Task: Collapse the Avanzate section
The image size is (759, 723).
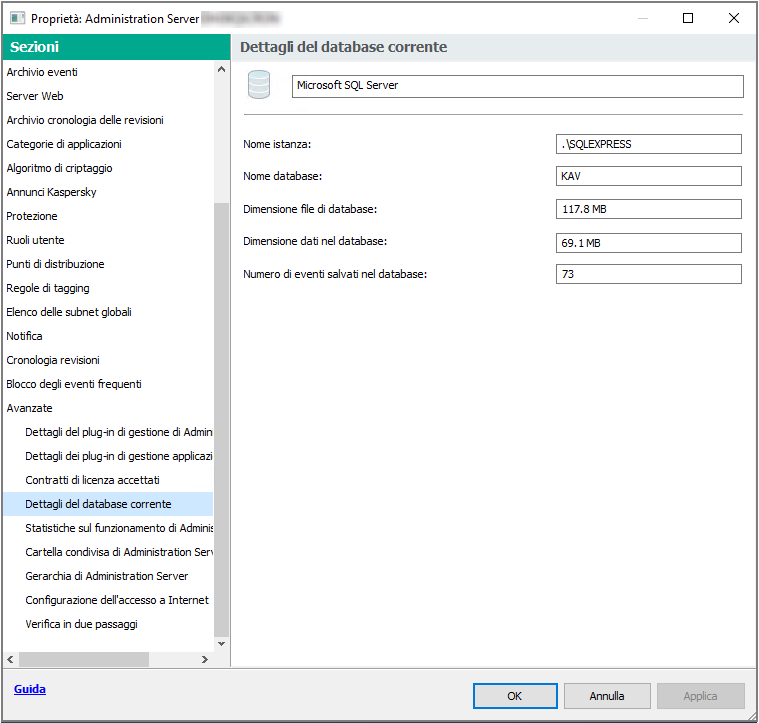Action: pyautogui.click(x=29, y=408)
